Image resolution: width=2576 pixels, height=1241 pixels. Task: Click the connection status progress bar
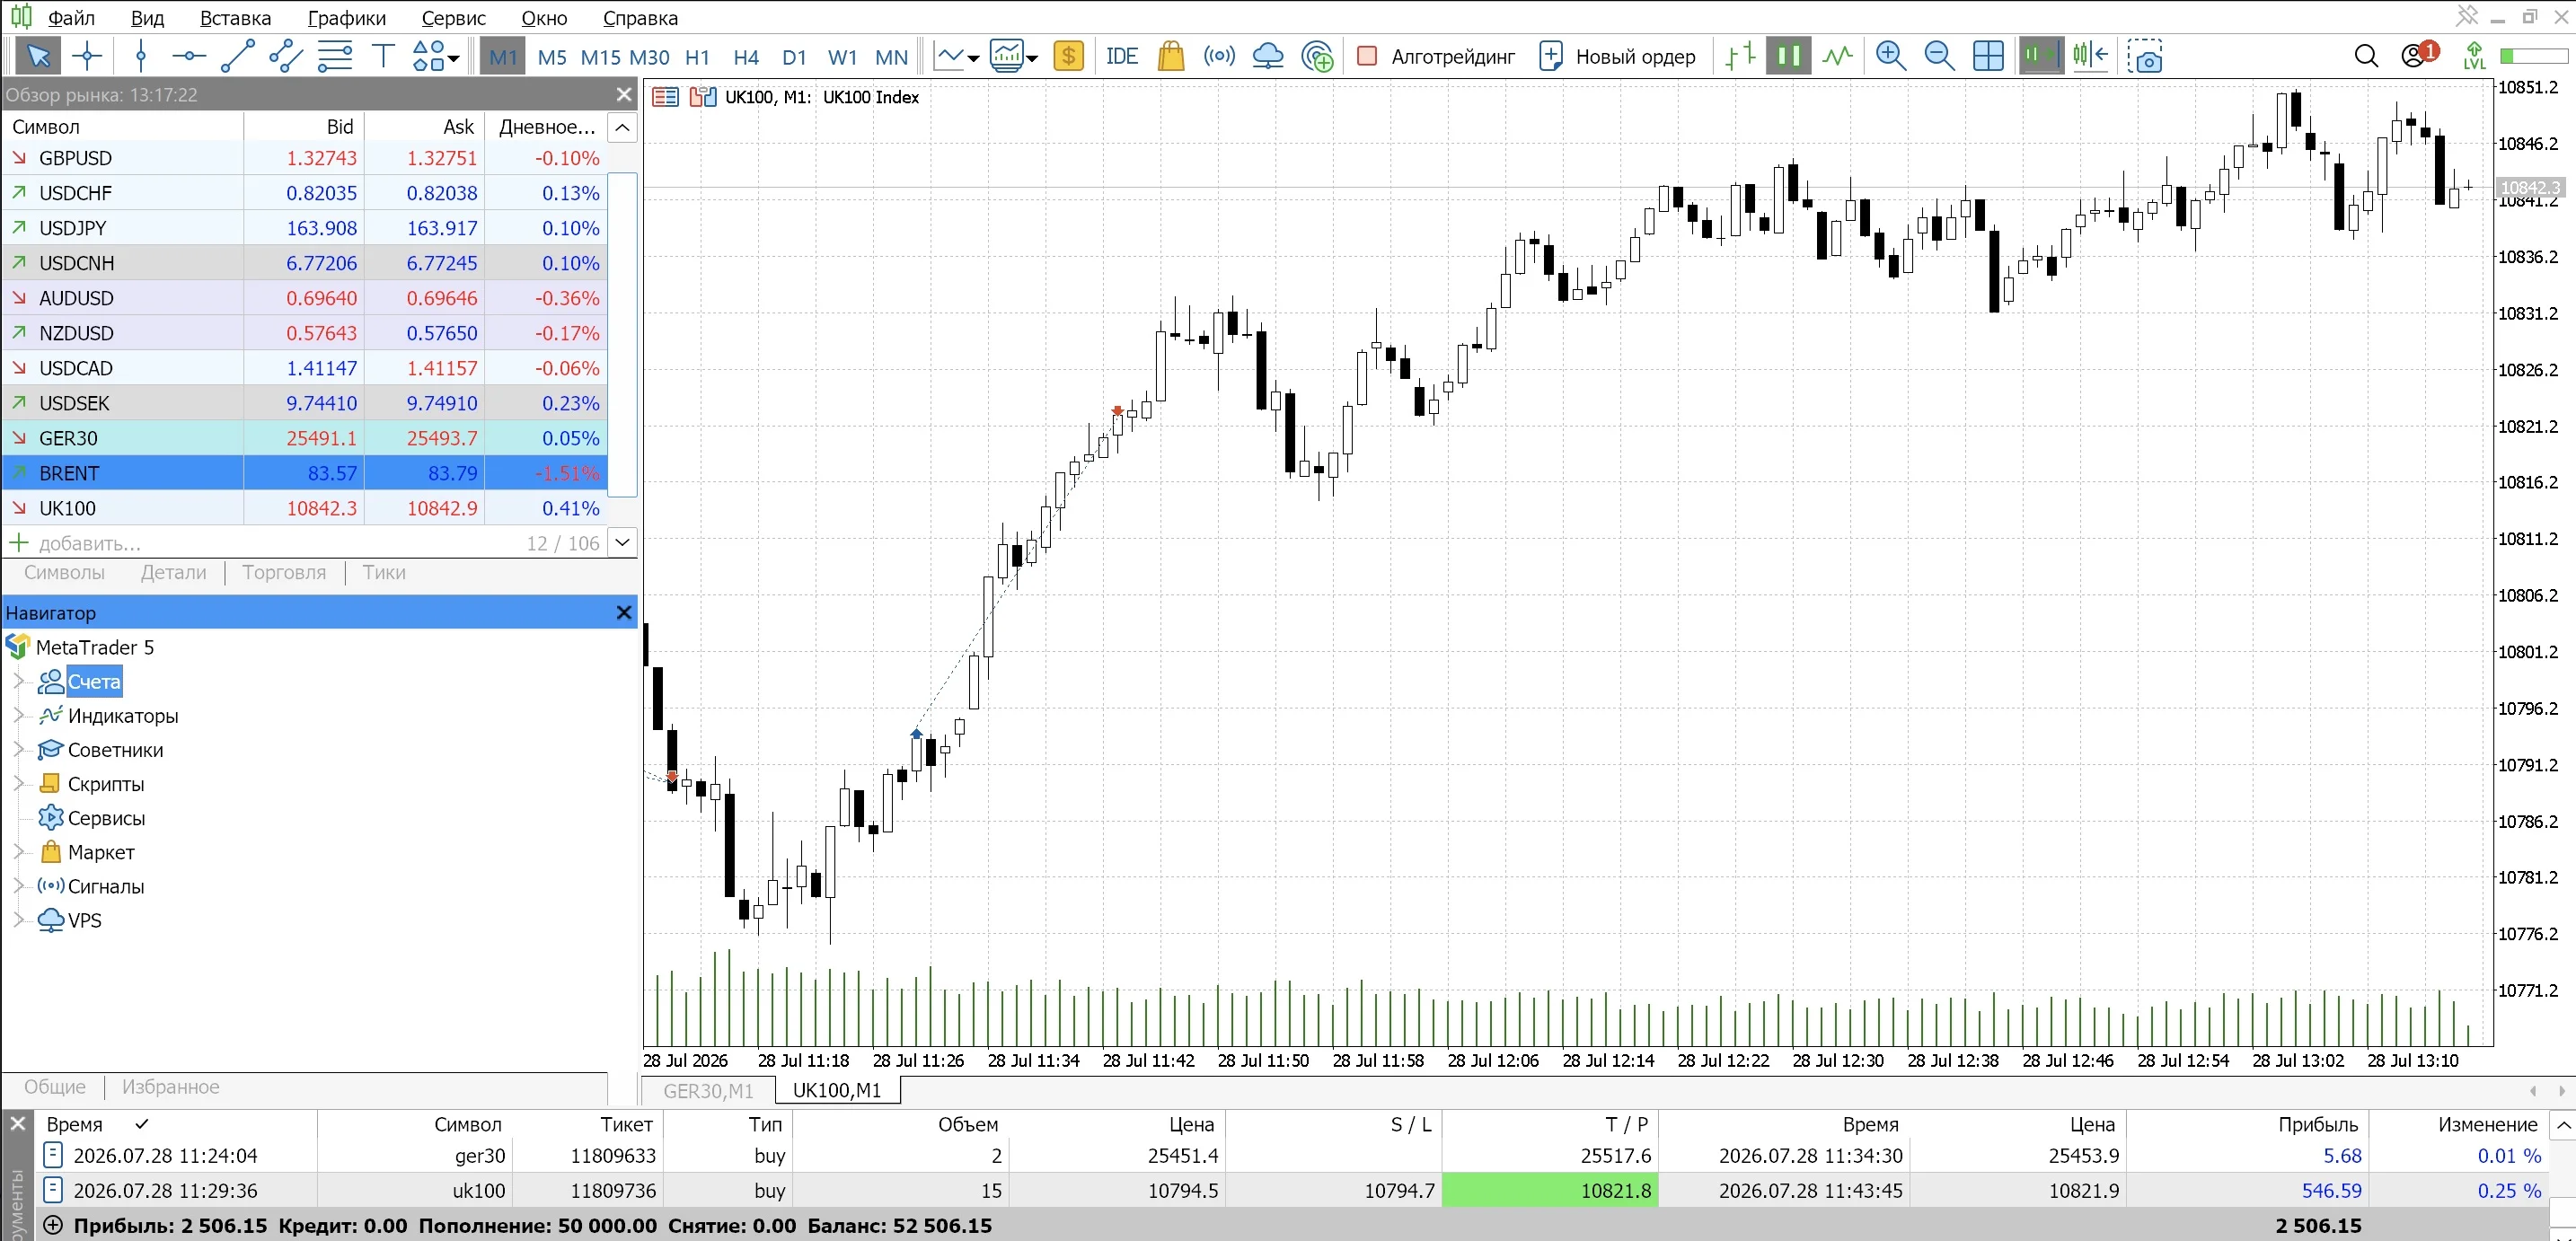coord(2533,56)
